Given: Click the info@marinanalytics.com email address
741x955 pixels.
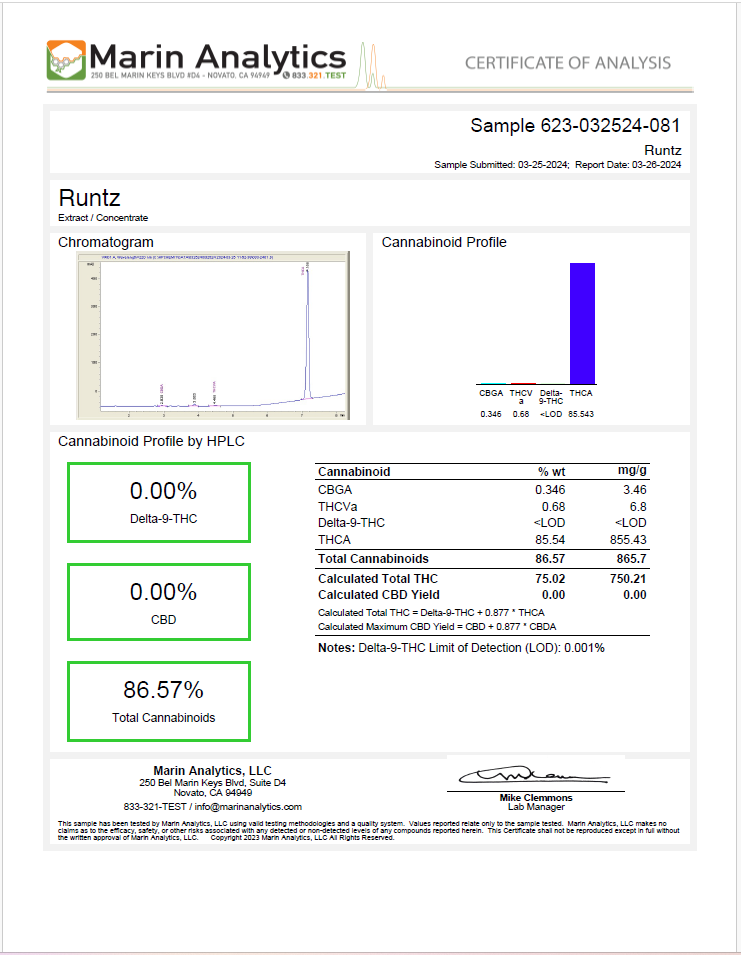Looking at the screenshot, I should [247, 806].
